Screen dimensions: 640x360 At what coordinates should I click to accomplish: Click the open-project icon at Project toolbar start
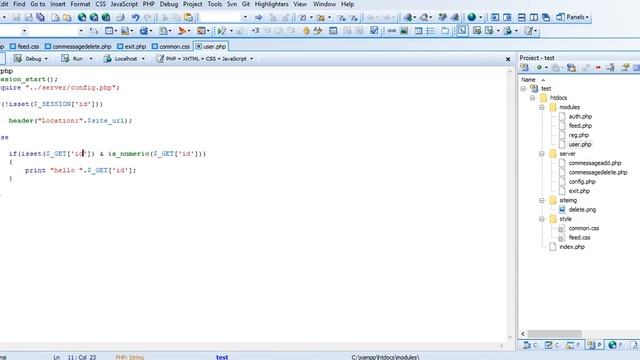[x=524, y=68]
